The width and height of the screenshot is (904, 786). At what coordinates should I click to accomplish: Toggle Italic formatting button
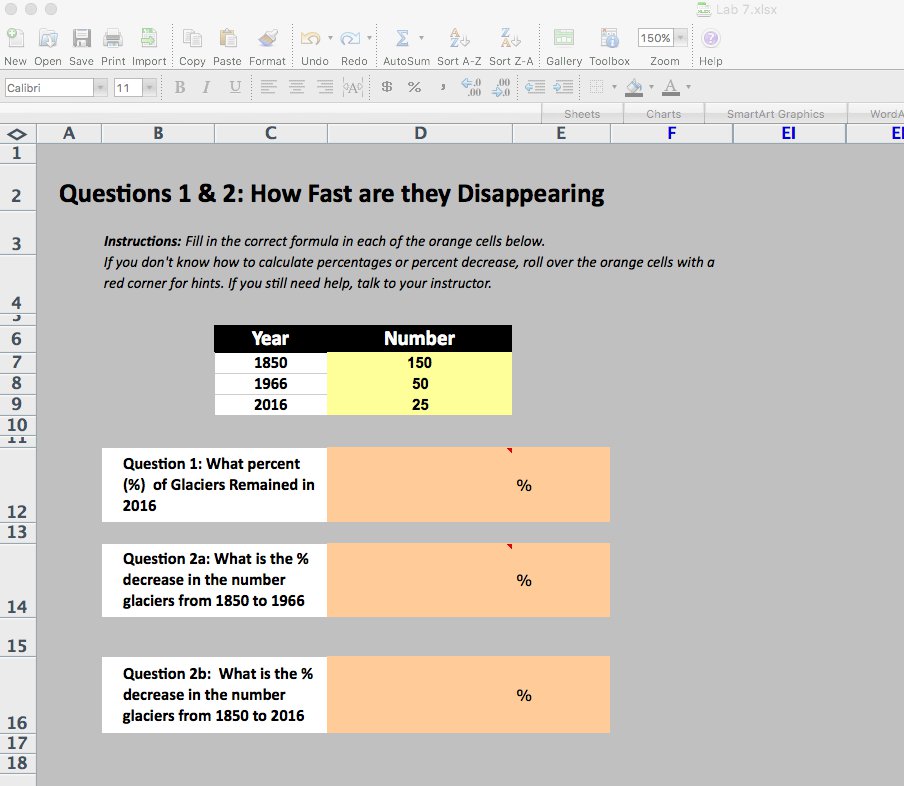tap(206, 87)
